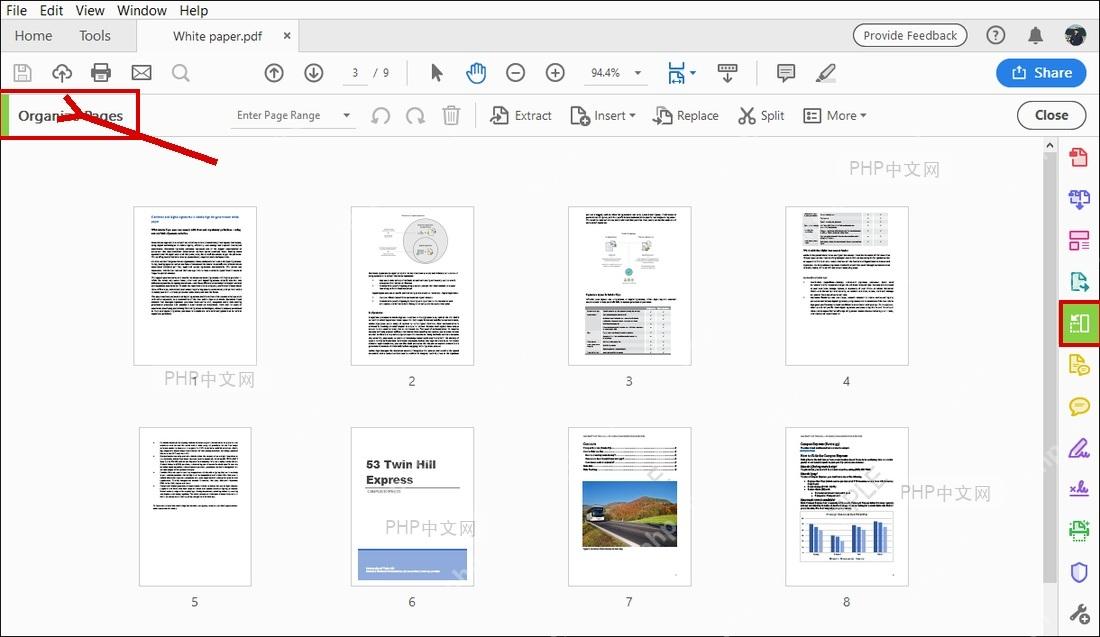The height and width of the screenshot is (637, 1100).
Task: Open the Organize Pages tool in the right sidebar
Action: (1079, 323)
